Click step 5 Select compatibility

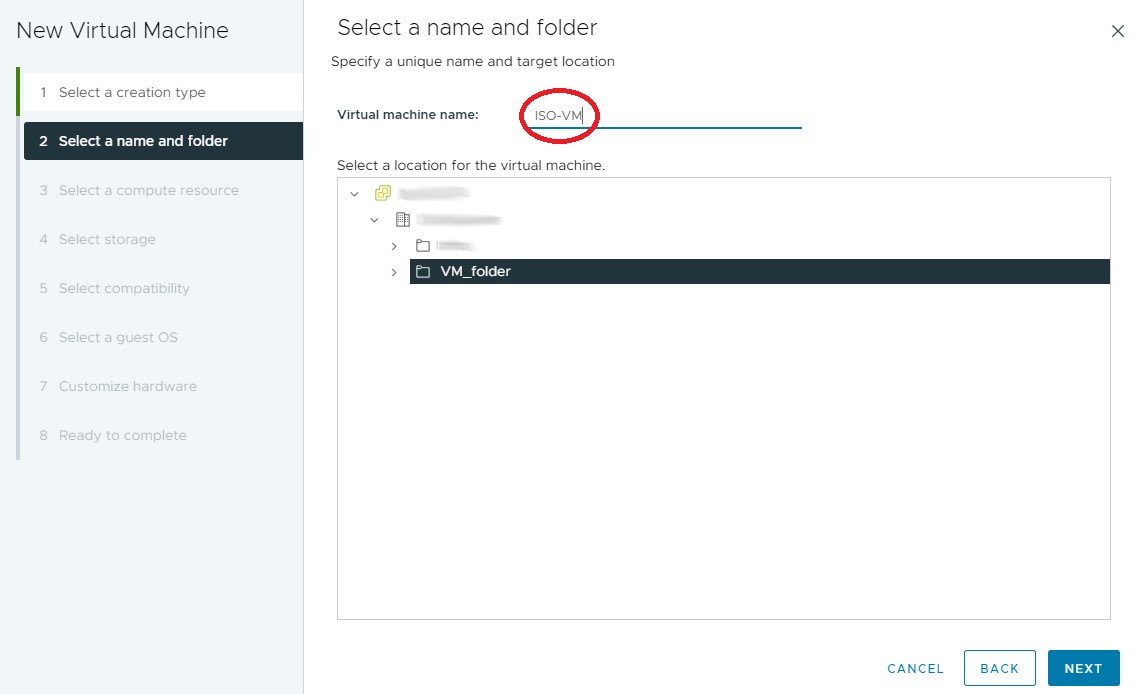(124, 288)
